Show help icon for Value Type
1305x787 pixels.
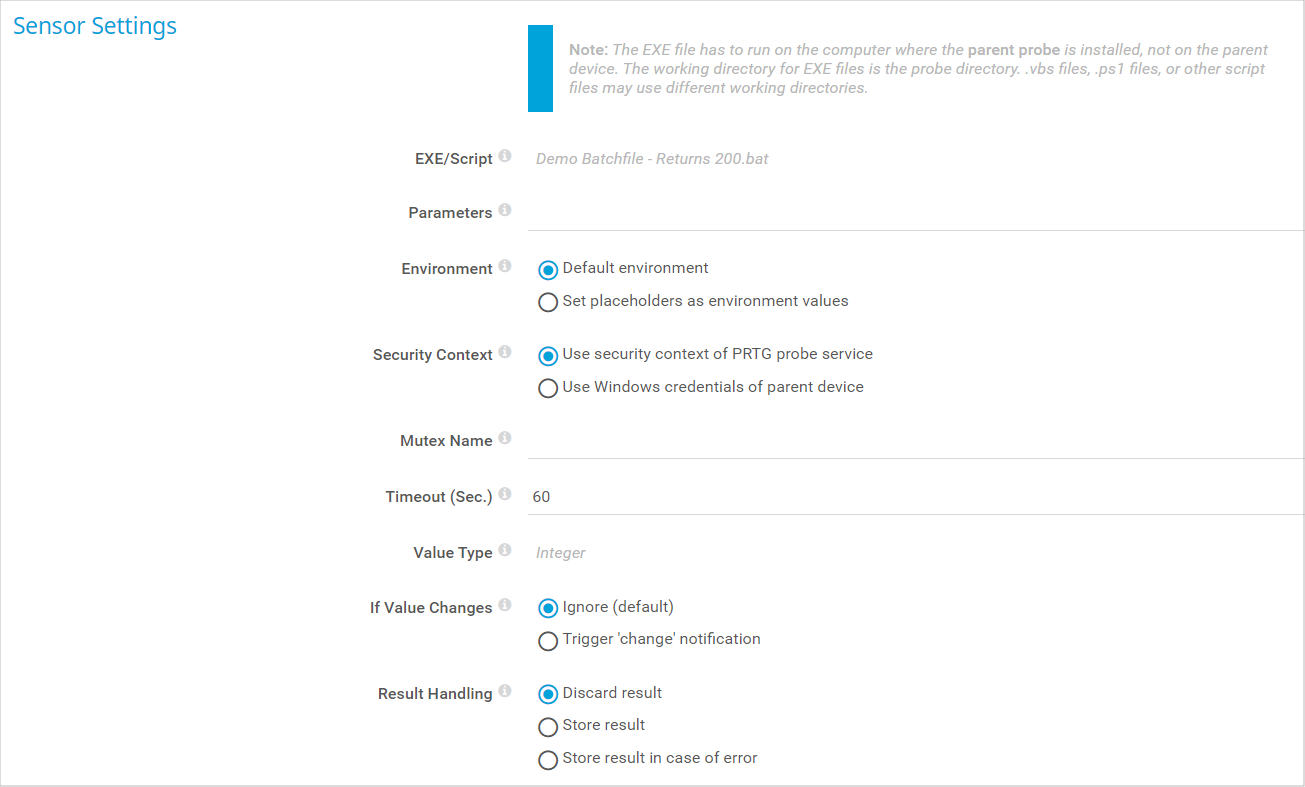(x=505, y=551)
